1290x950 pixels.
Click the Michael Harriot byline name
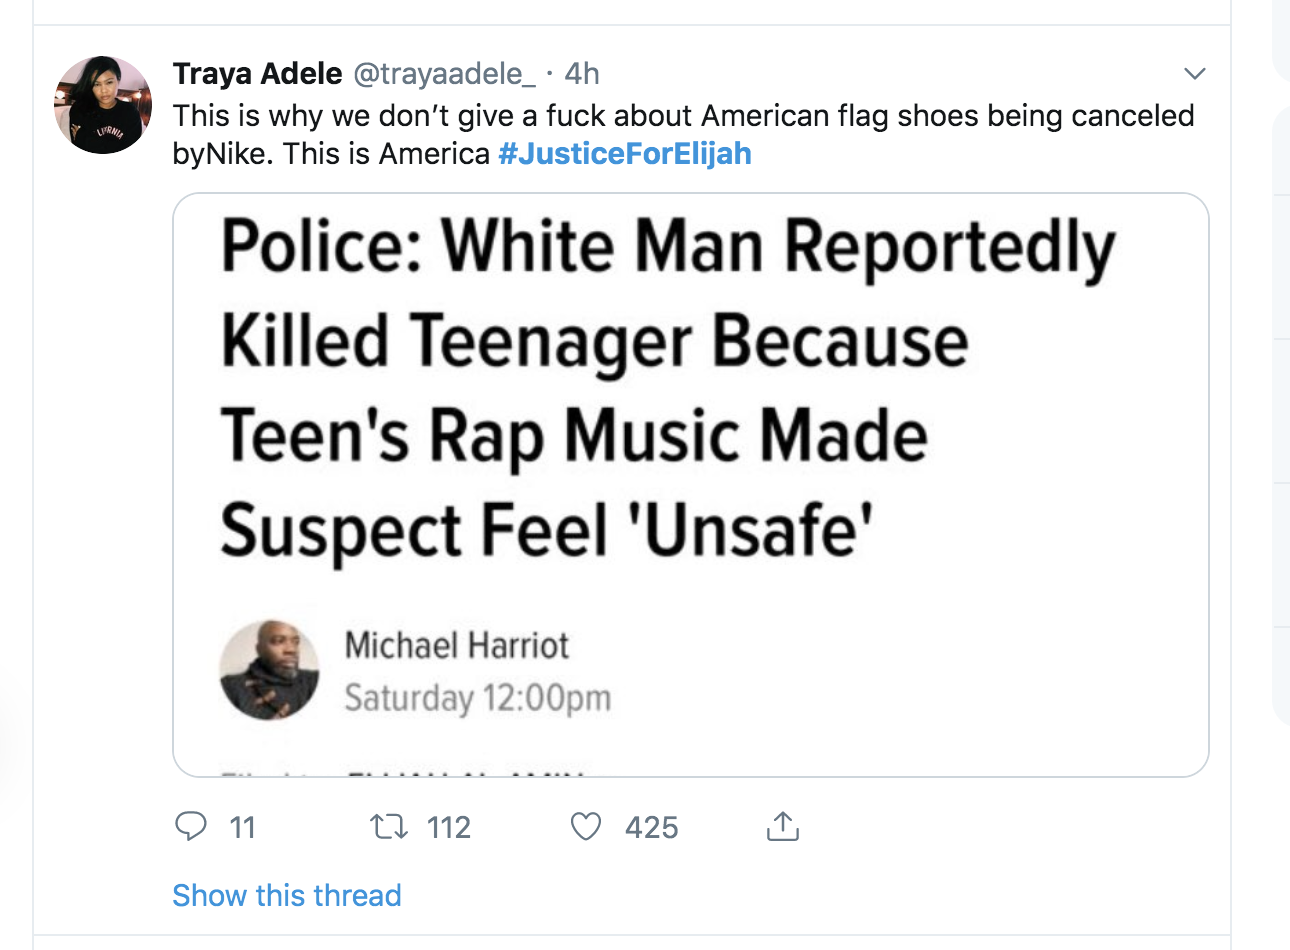(456, 646)
